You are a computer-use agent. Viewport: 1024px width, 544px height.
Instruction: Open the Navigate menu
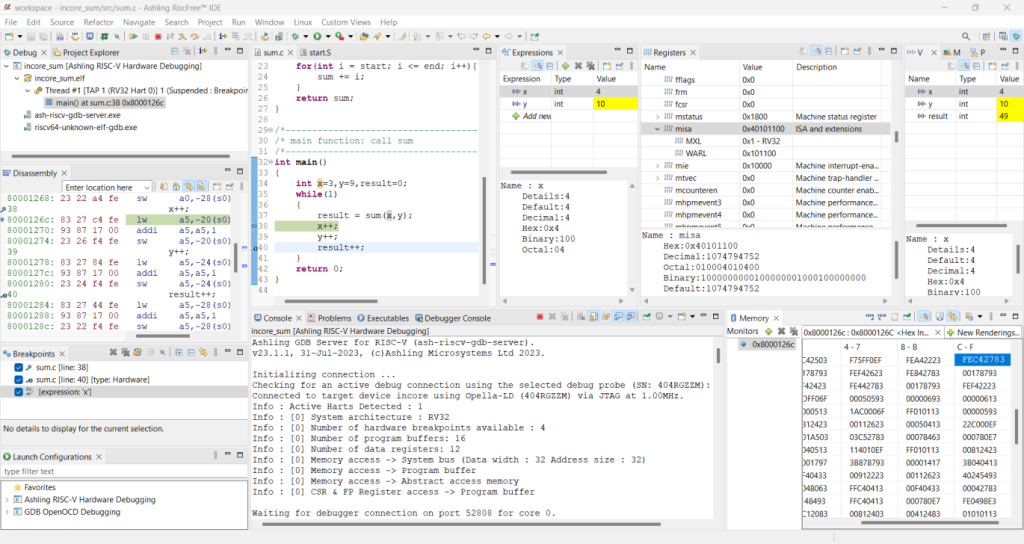click(x=139, y=22)
